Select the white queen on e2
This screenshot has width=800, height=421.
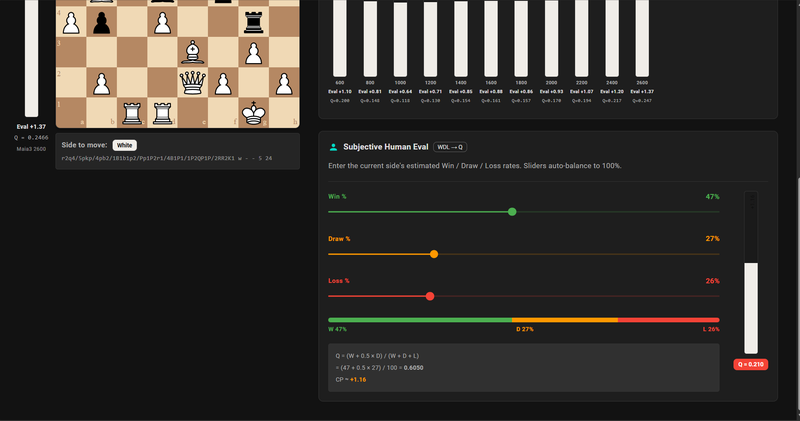[x=193, y=81]
